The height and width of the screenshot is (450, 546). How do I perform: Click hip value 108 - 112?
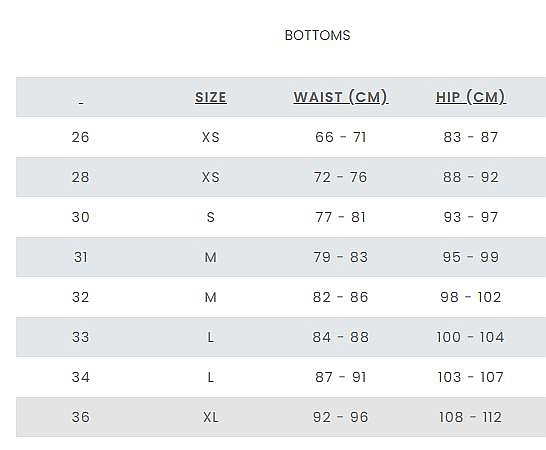click(470, 417)
